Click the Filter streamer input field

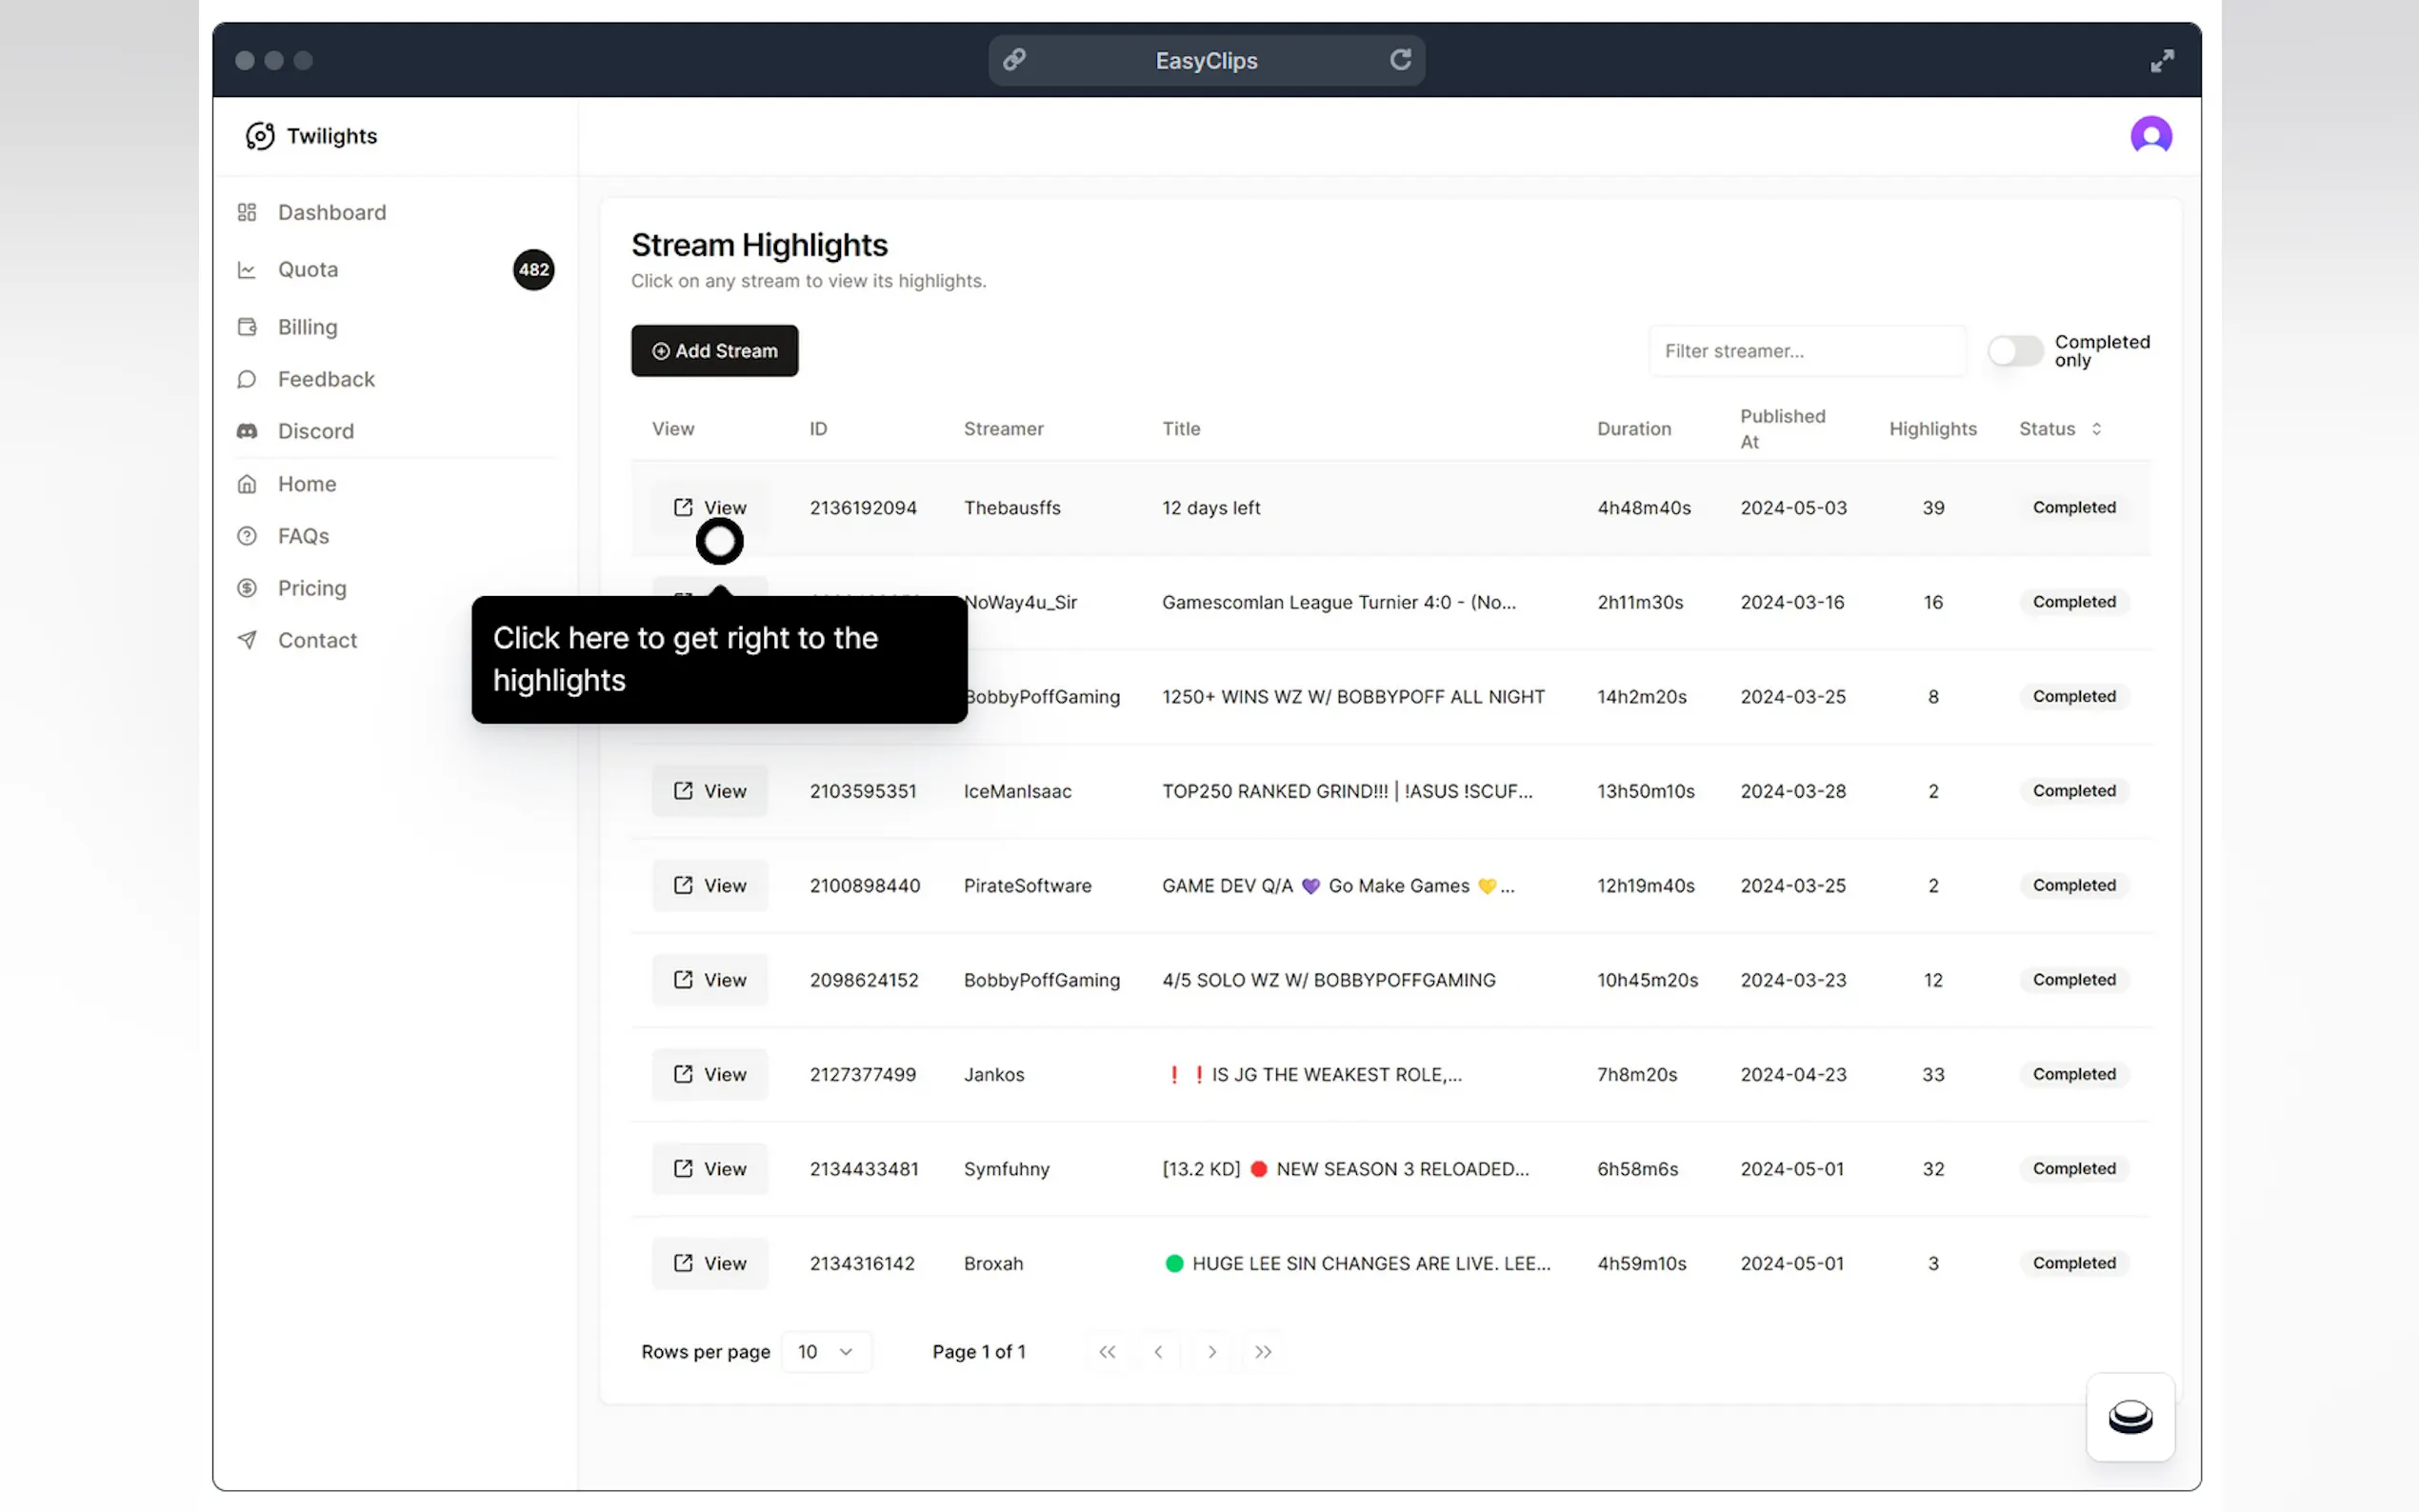[1805, 351]
